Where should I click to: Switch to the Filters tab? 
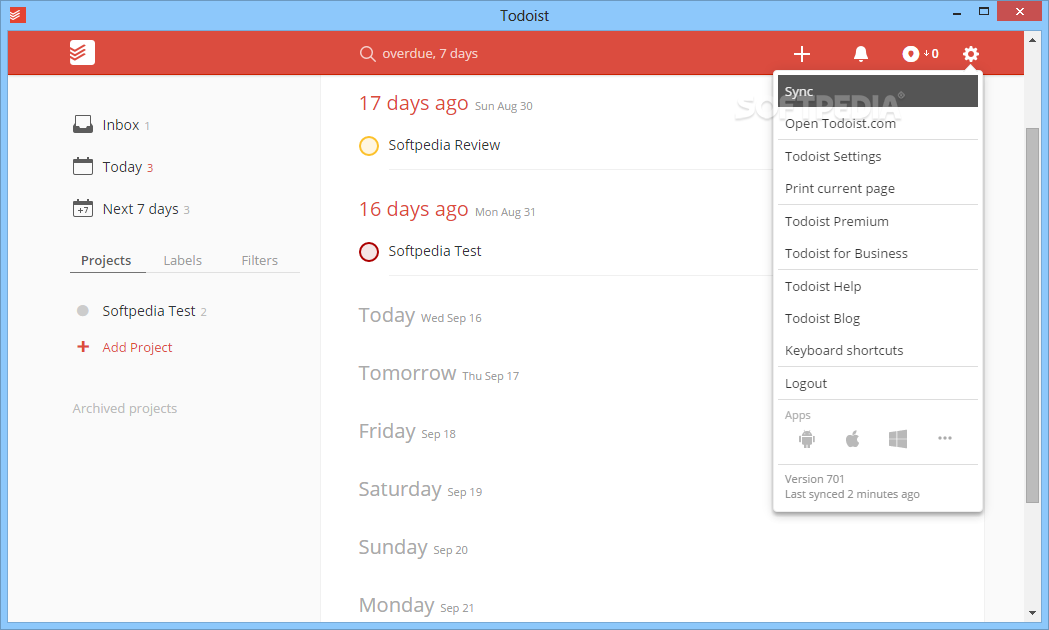point(260,260)
